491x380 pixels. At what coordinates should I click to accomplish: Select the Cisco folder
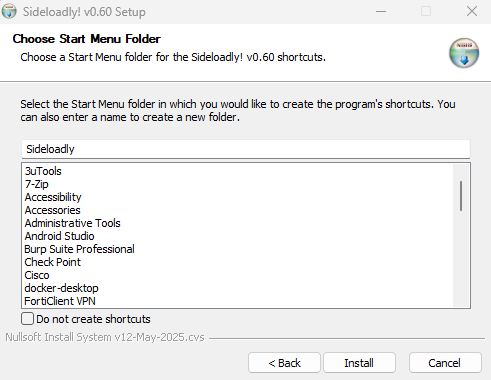[x=37, y=275]
